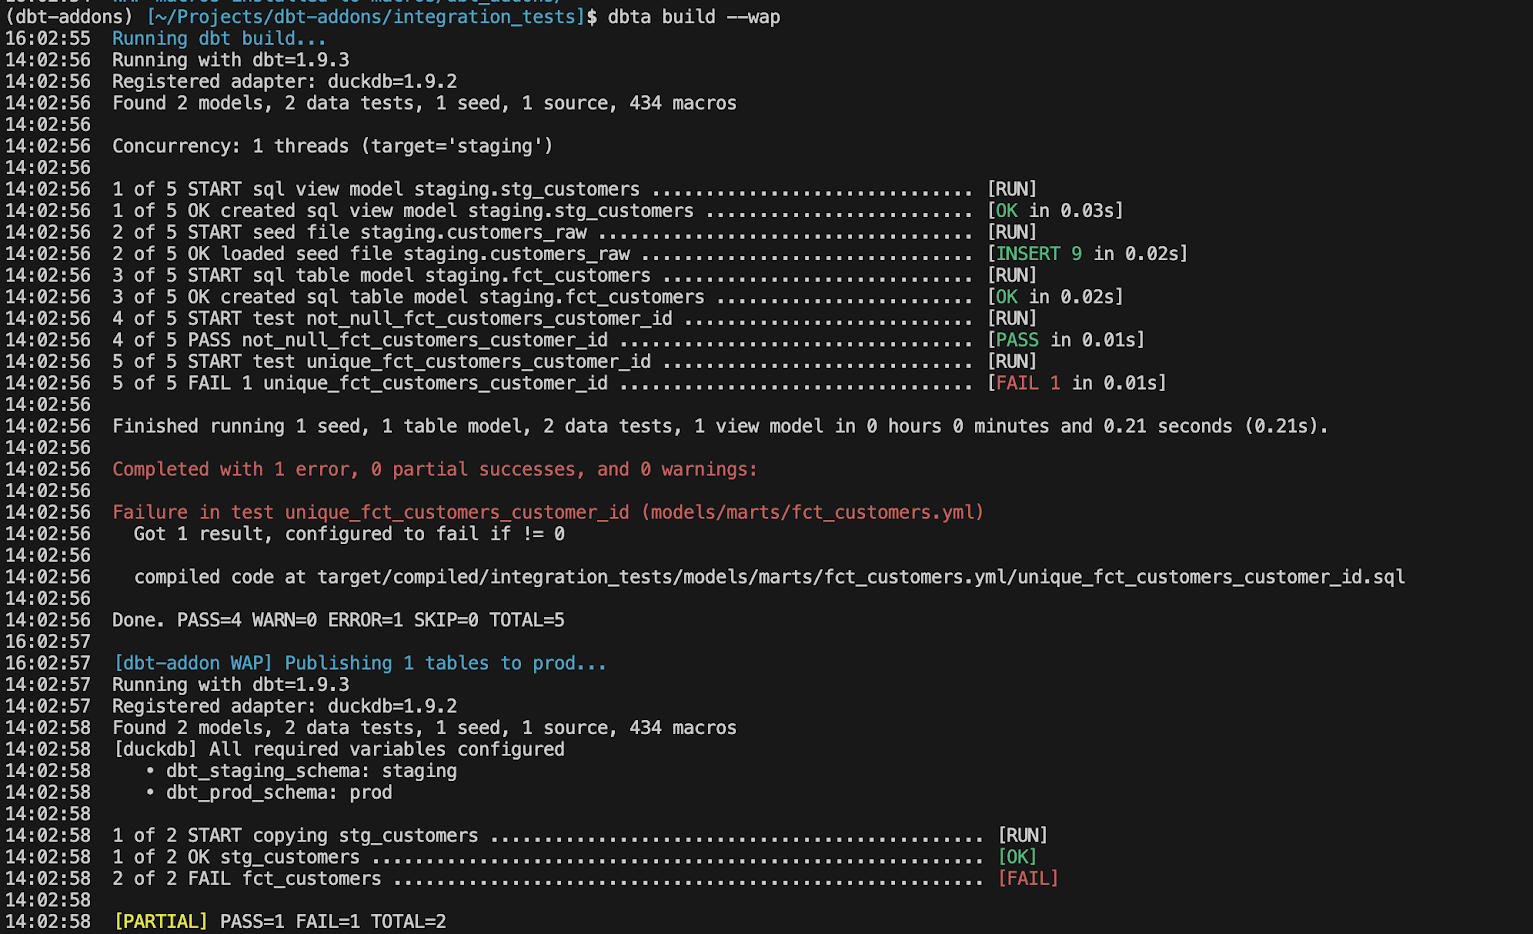Select the red 'FAIL 1' status text
This screenshot has width=1533, height=934.
click(x=1028, y=383)
